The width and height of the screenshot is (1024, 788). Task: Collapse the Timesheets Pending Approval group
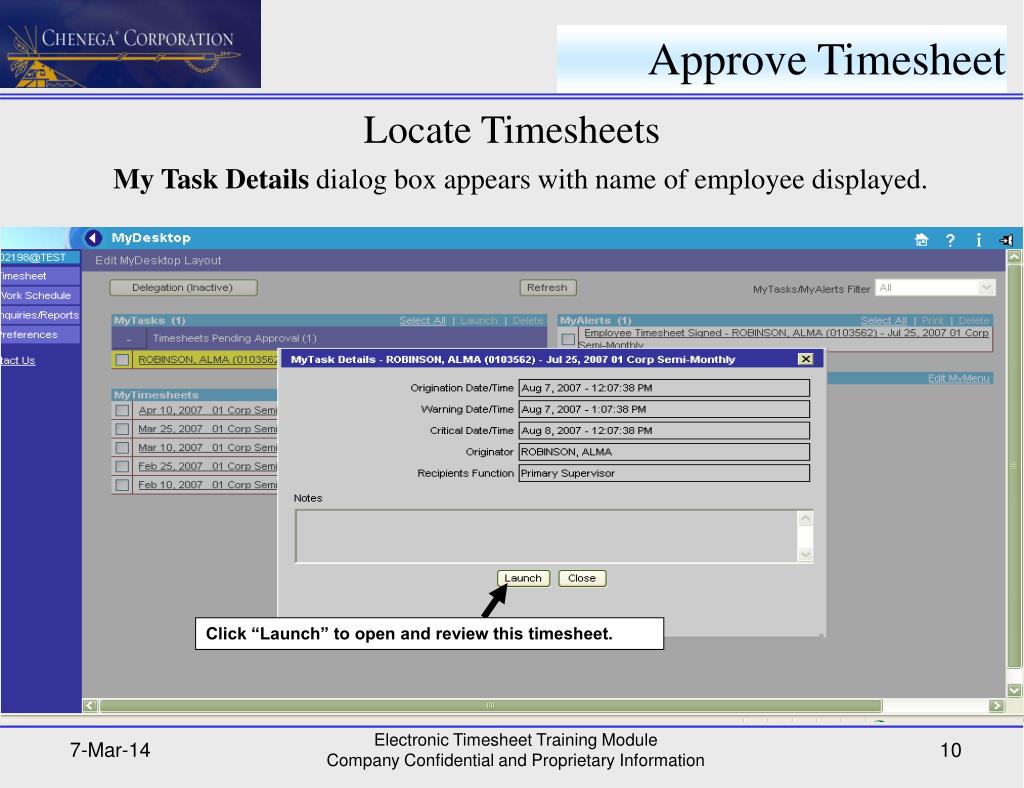[129, 339]
